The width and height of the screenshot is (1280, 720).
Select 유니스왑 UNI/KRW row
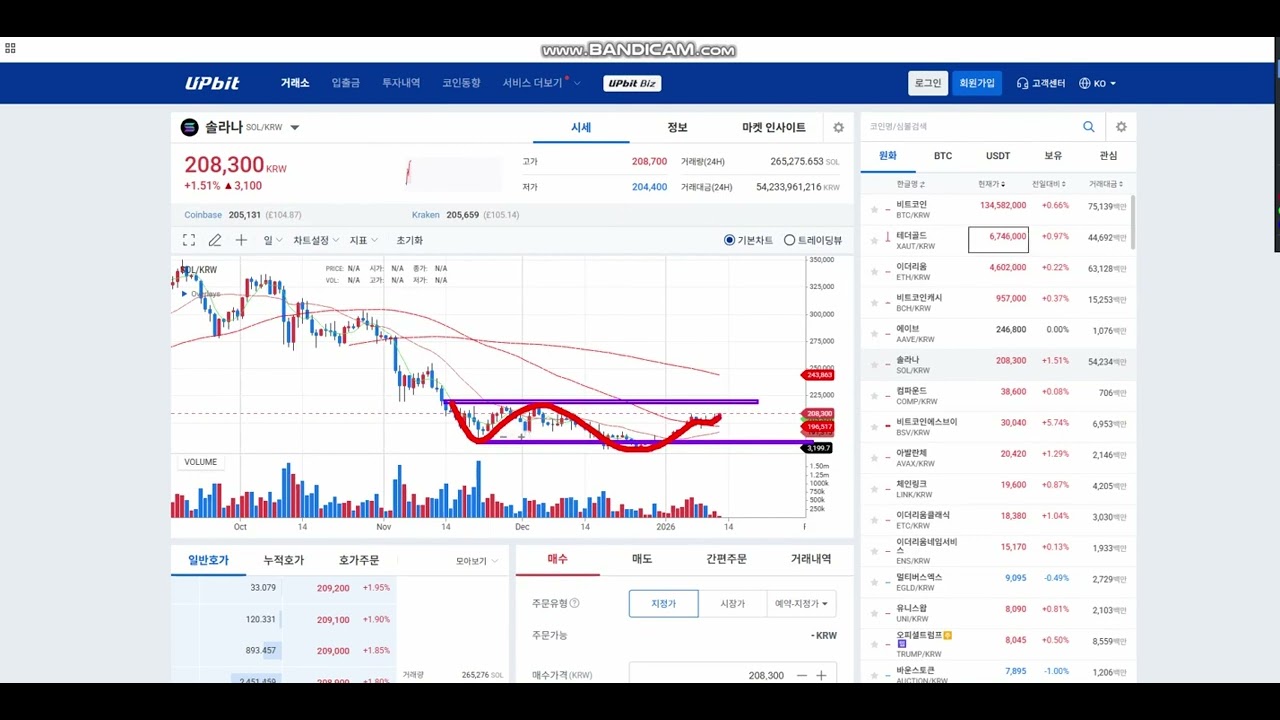pyautogui.click(x=997, y=612)
